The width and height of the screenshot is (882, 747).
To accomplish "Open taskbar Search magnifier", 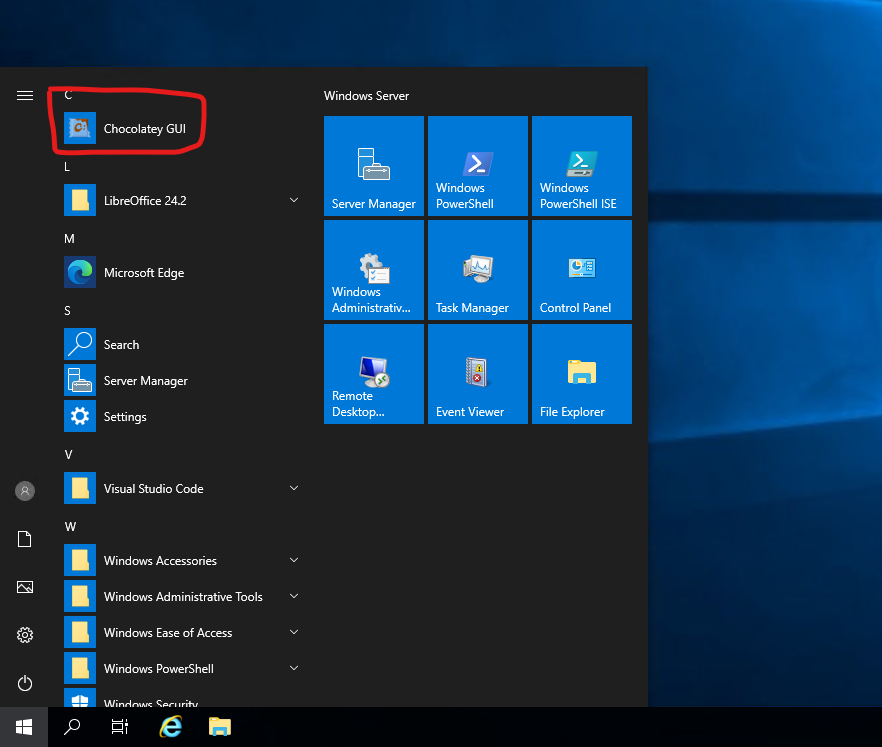I will [x=72, y=727].
